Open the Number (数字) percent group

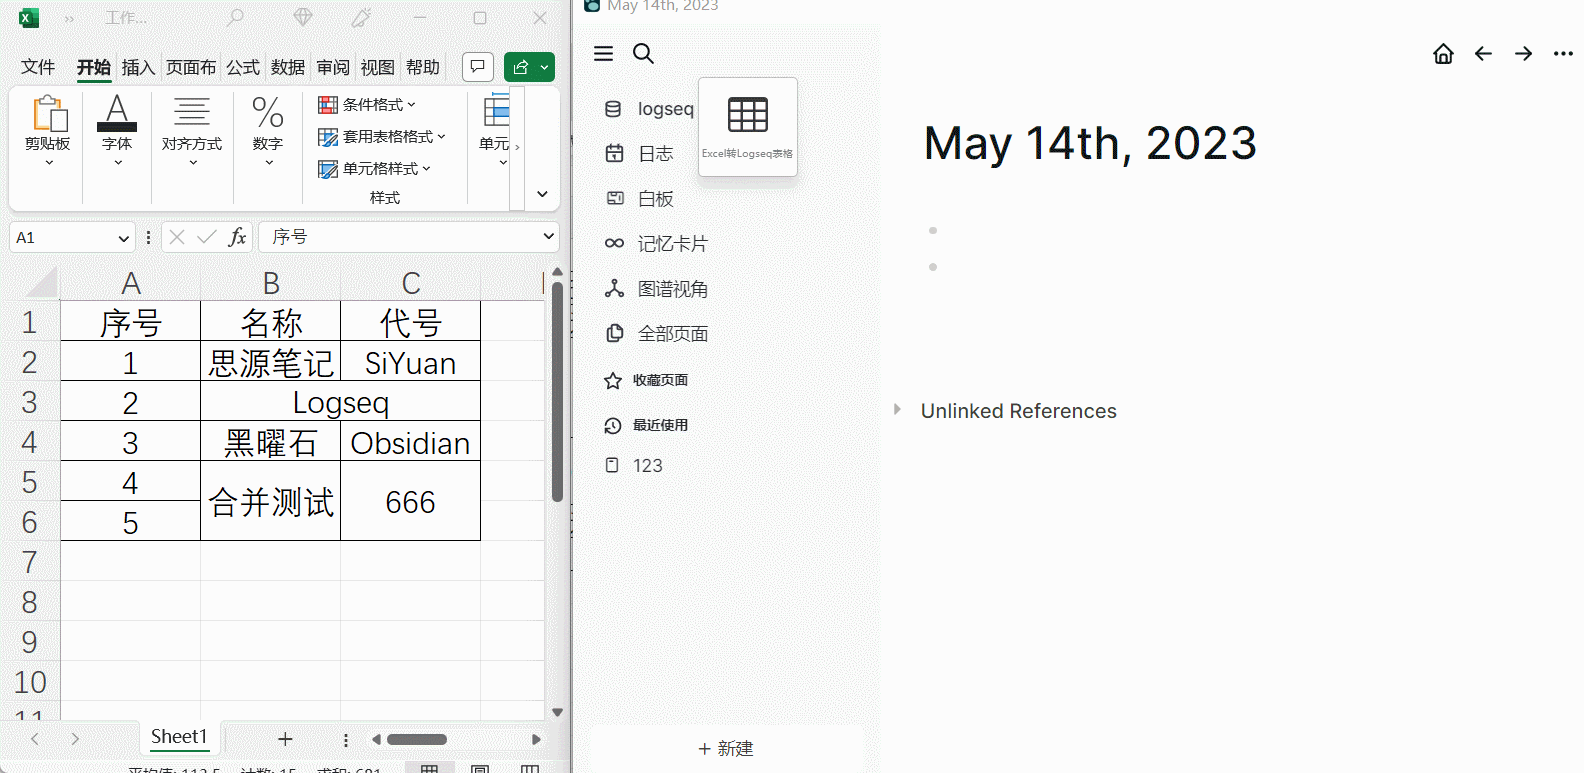click(268, 130)
